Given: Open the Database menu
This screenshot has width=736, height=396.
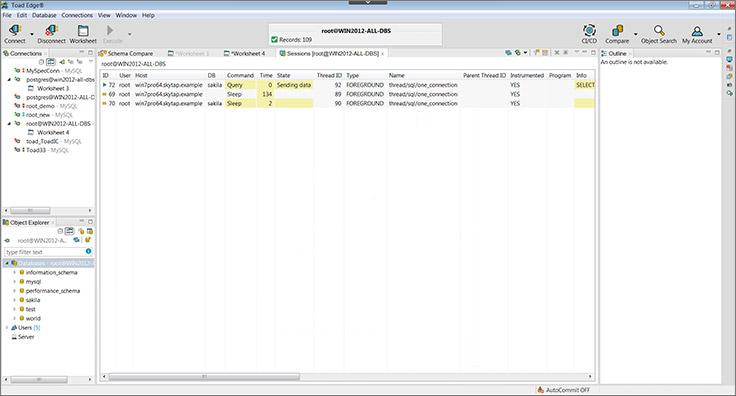Looking at the screenshot, I should click(44, 15).
